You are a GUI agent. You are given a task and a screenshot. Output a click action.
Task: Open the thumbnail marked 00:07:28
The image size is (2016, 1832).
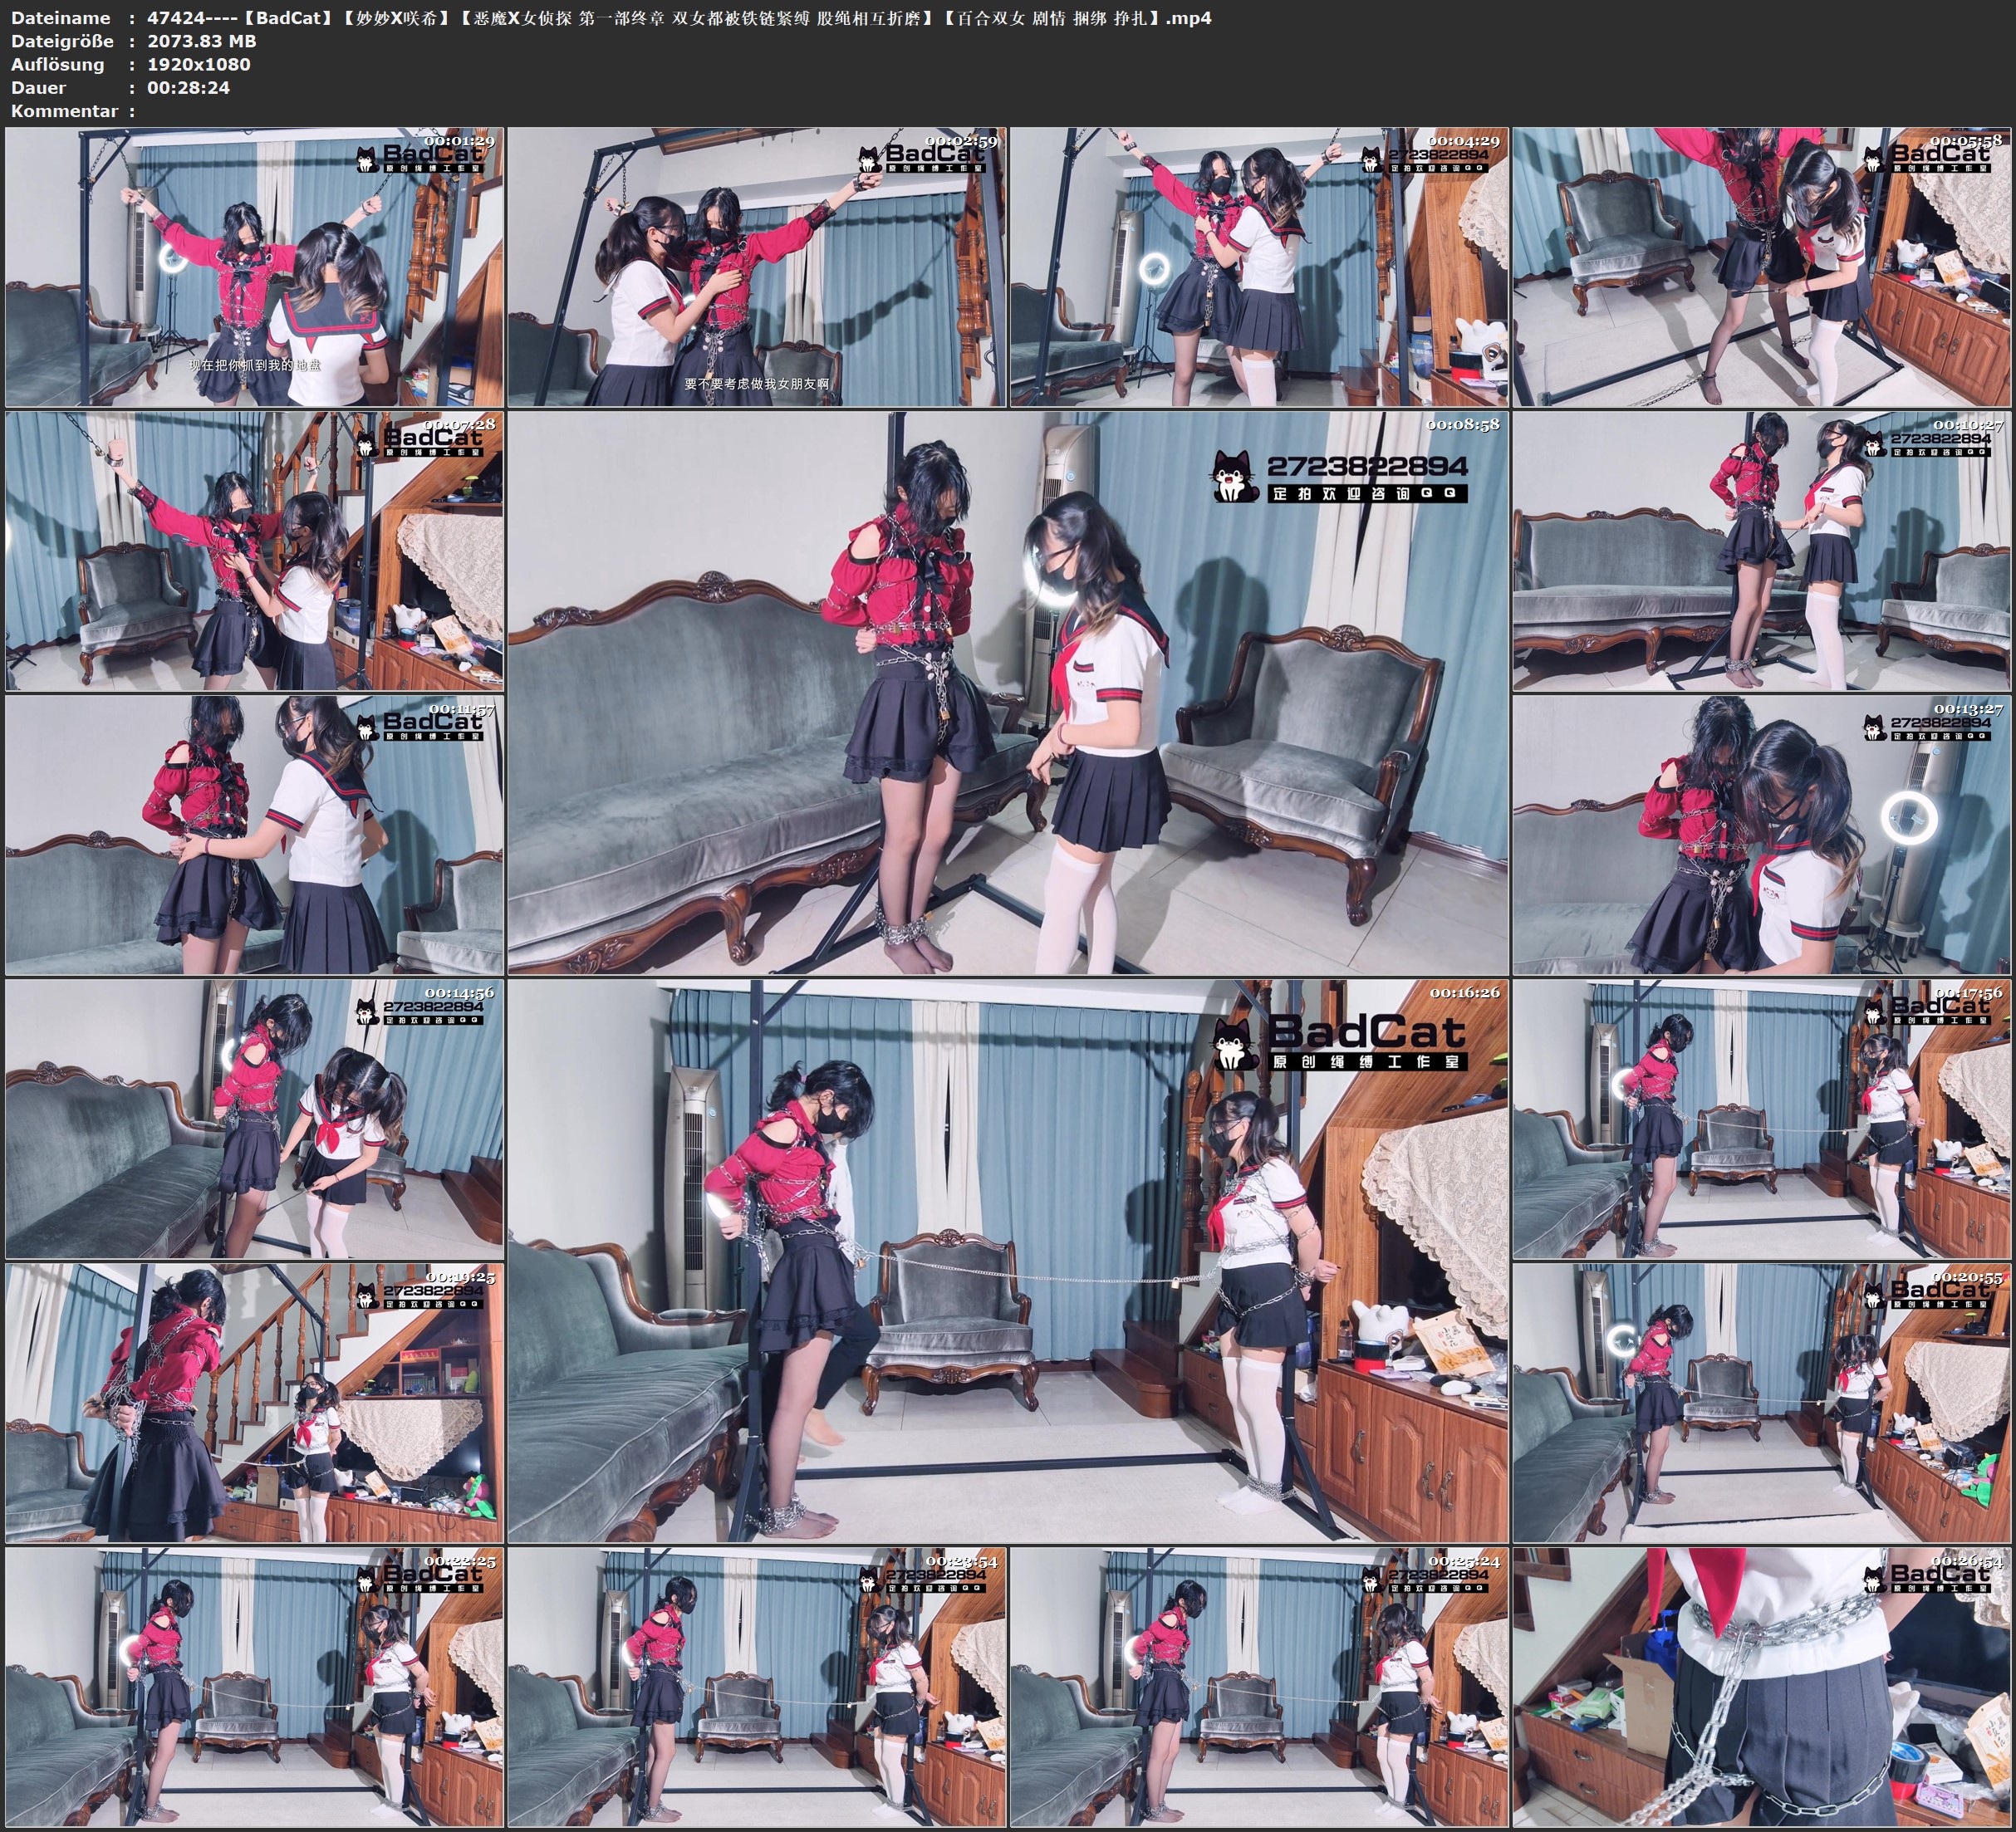tap(254, 551)
